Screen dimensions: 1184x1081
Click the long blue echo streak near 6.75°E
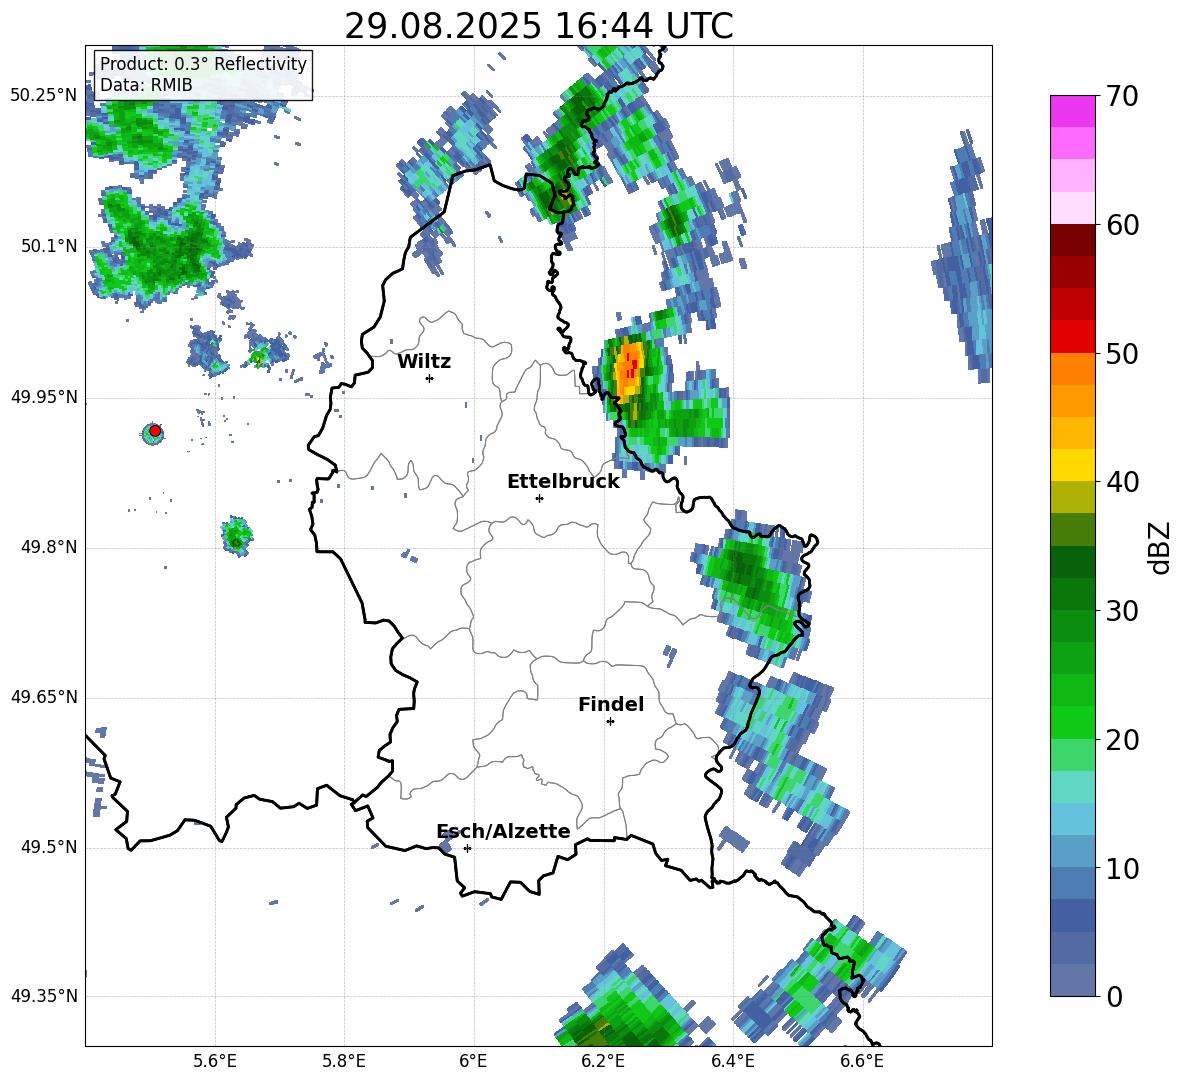(x=964, y=258)
